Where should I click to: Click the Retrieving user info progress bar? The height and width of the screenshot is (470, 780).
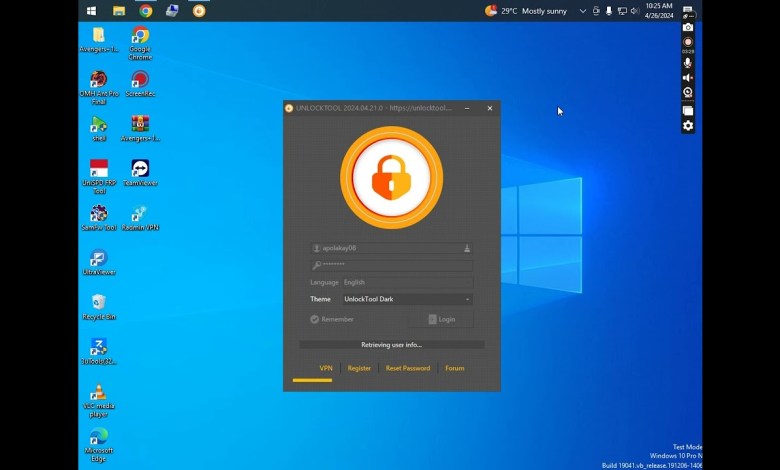point(391,345)
